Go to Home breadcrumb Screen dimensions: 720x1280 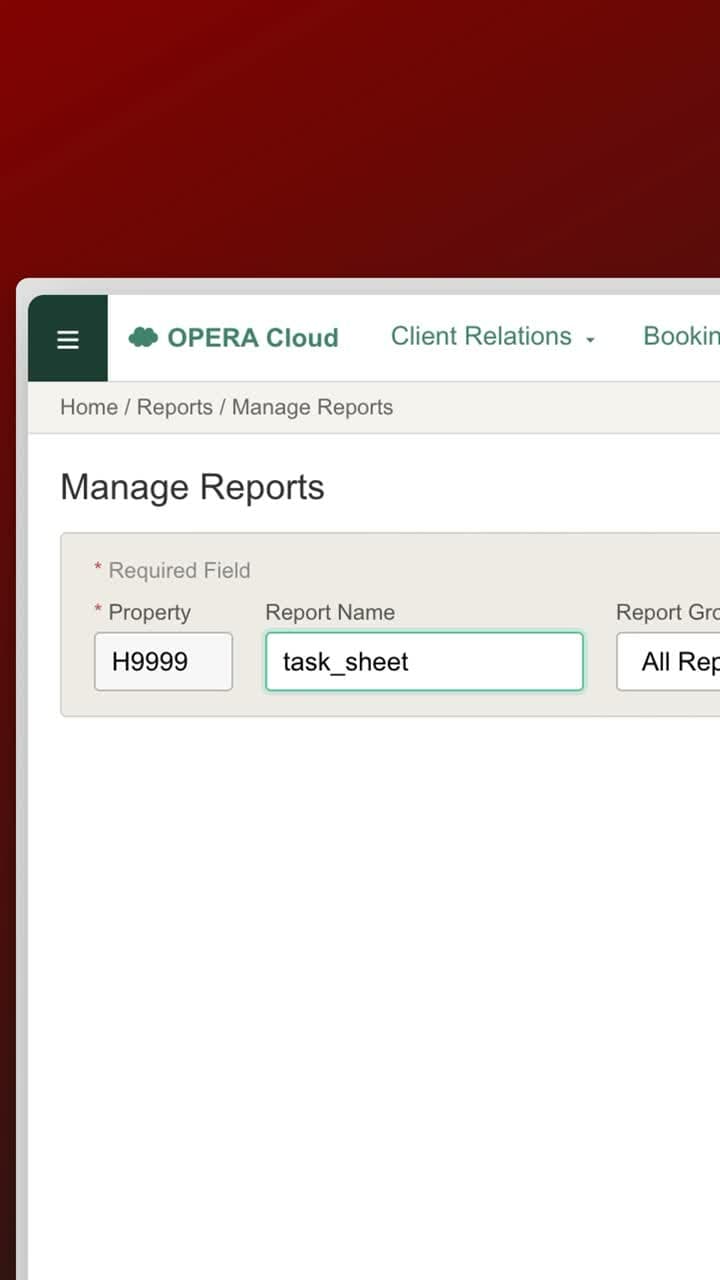click(89, 407)
